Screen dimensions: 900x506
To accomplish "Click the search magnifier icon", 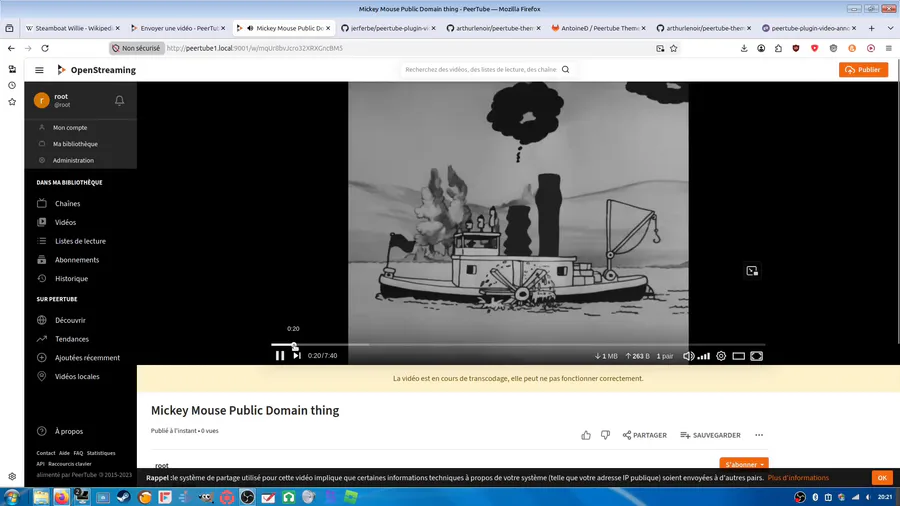I will tap(565, 69).
